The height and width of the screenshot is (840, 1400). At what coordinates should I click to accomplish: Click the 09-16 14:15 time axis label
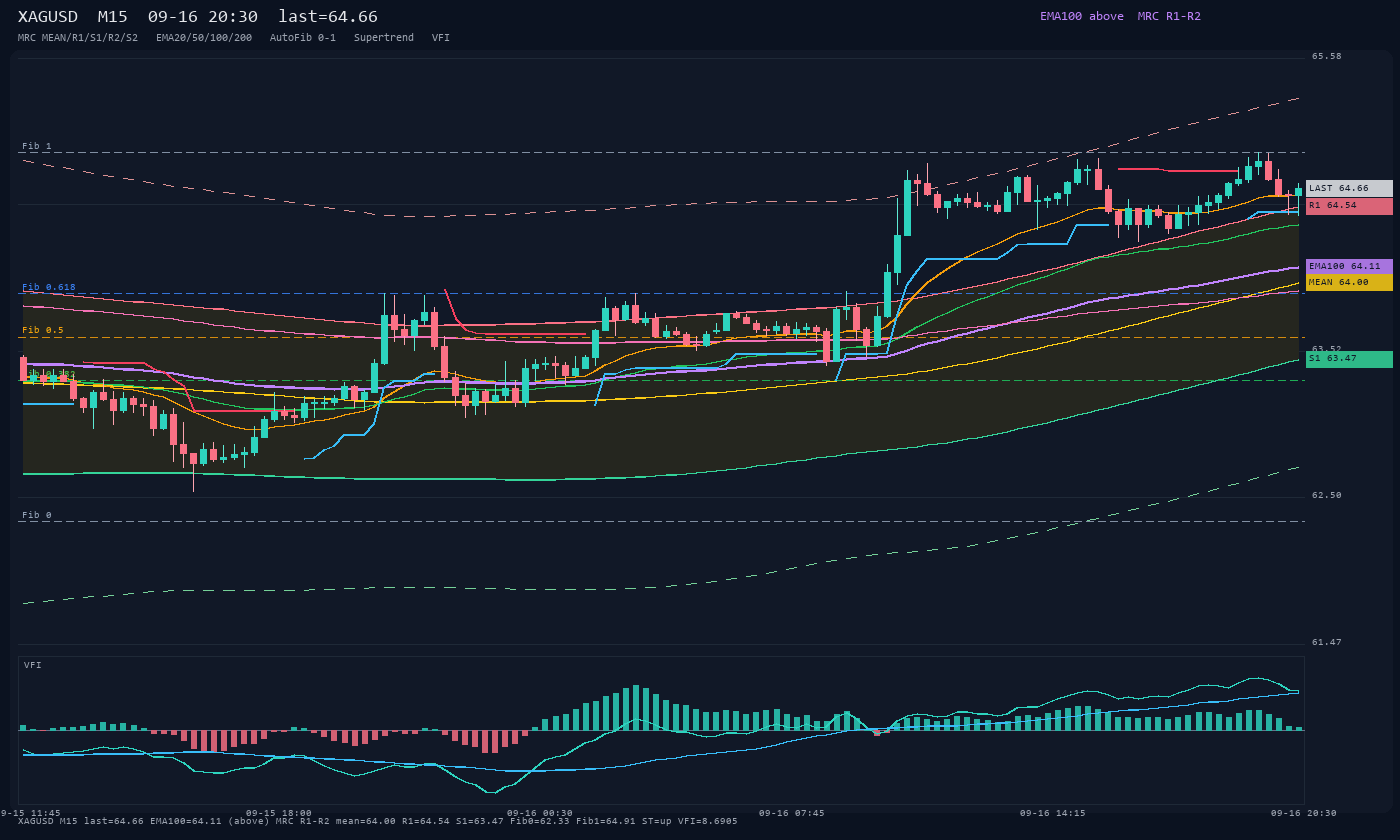pos(1053,813)
